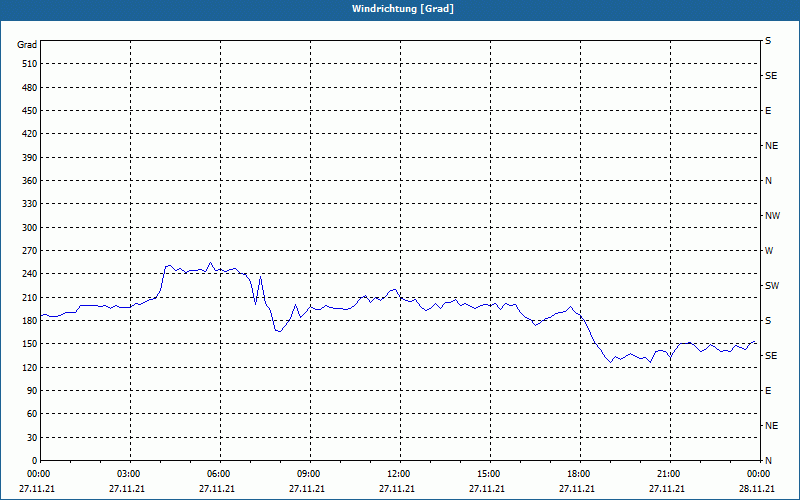
Task: Click the Windrichtung [Grad] chart title
Action: [403, 9]
